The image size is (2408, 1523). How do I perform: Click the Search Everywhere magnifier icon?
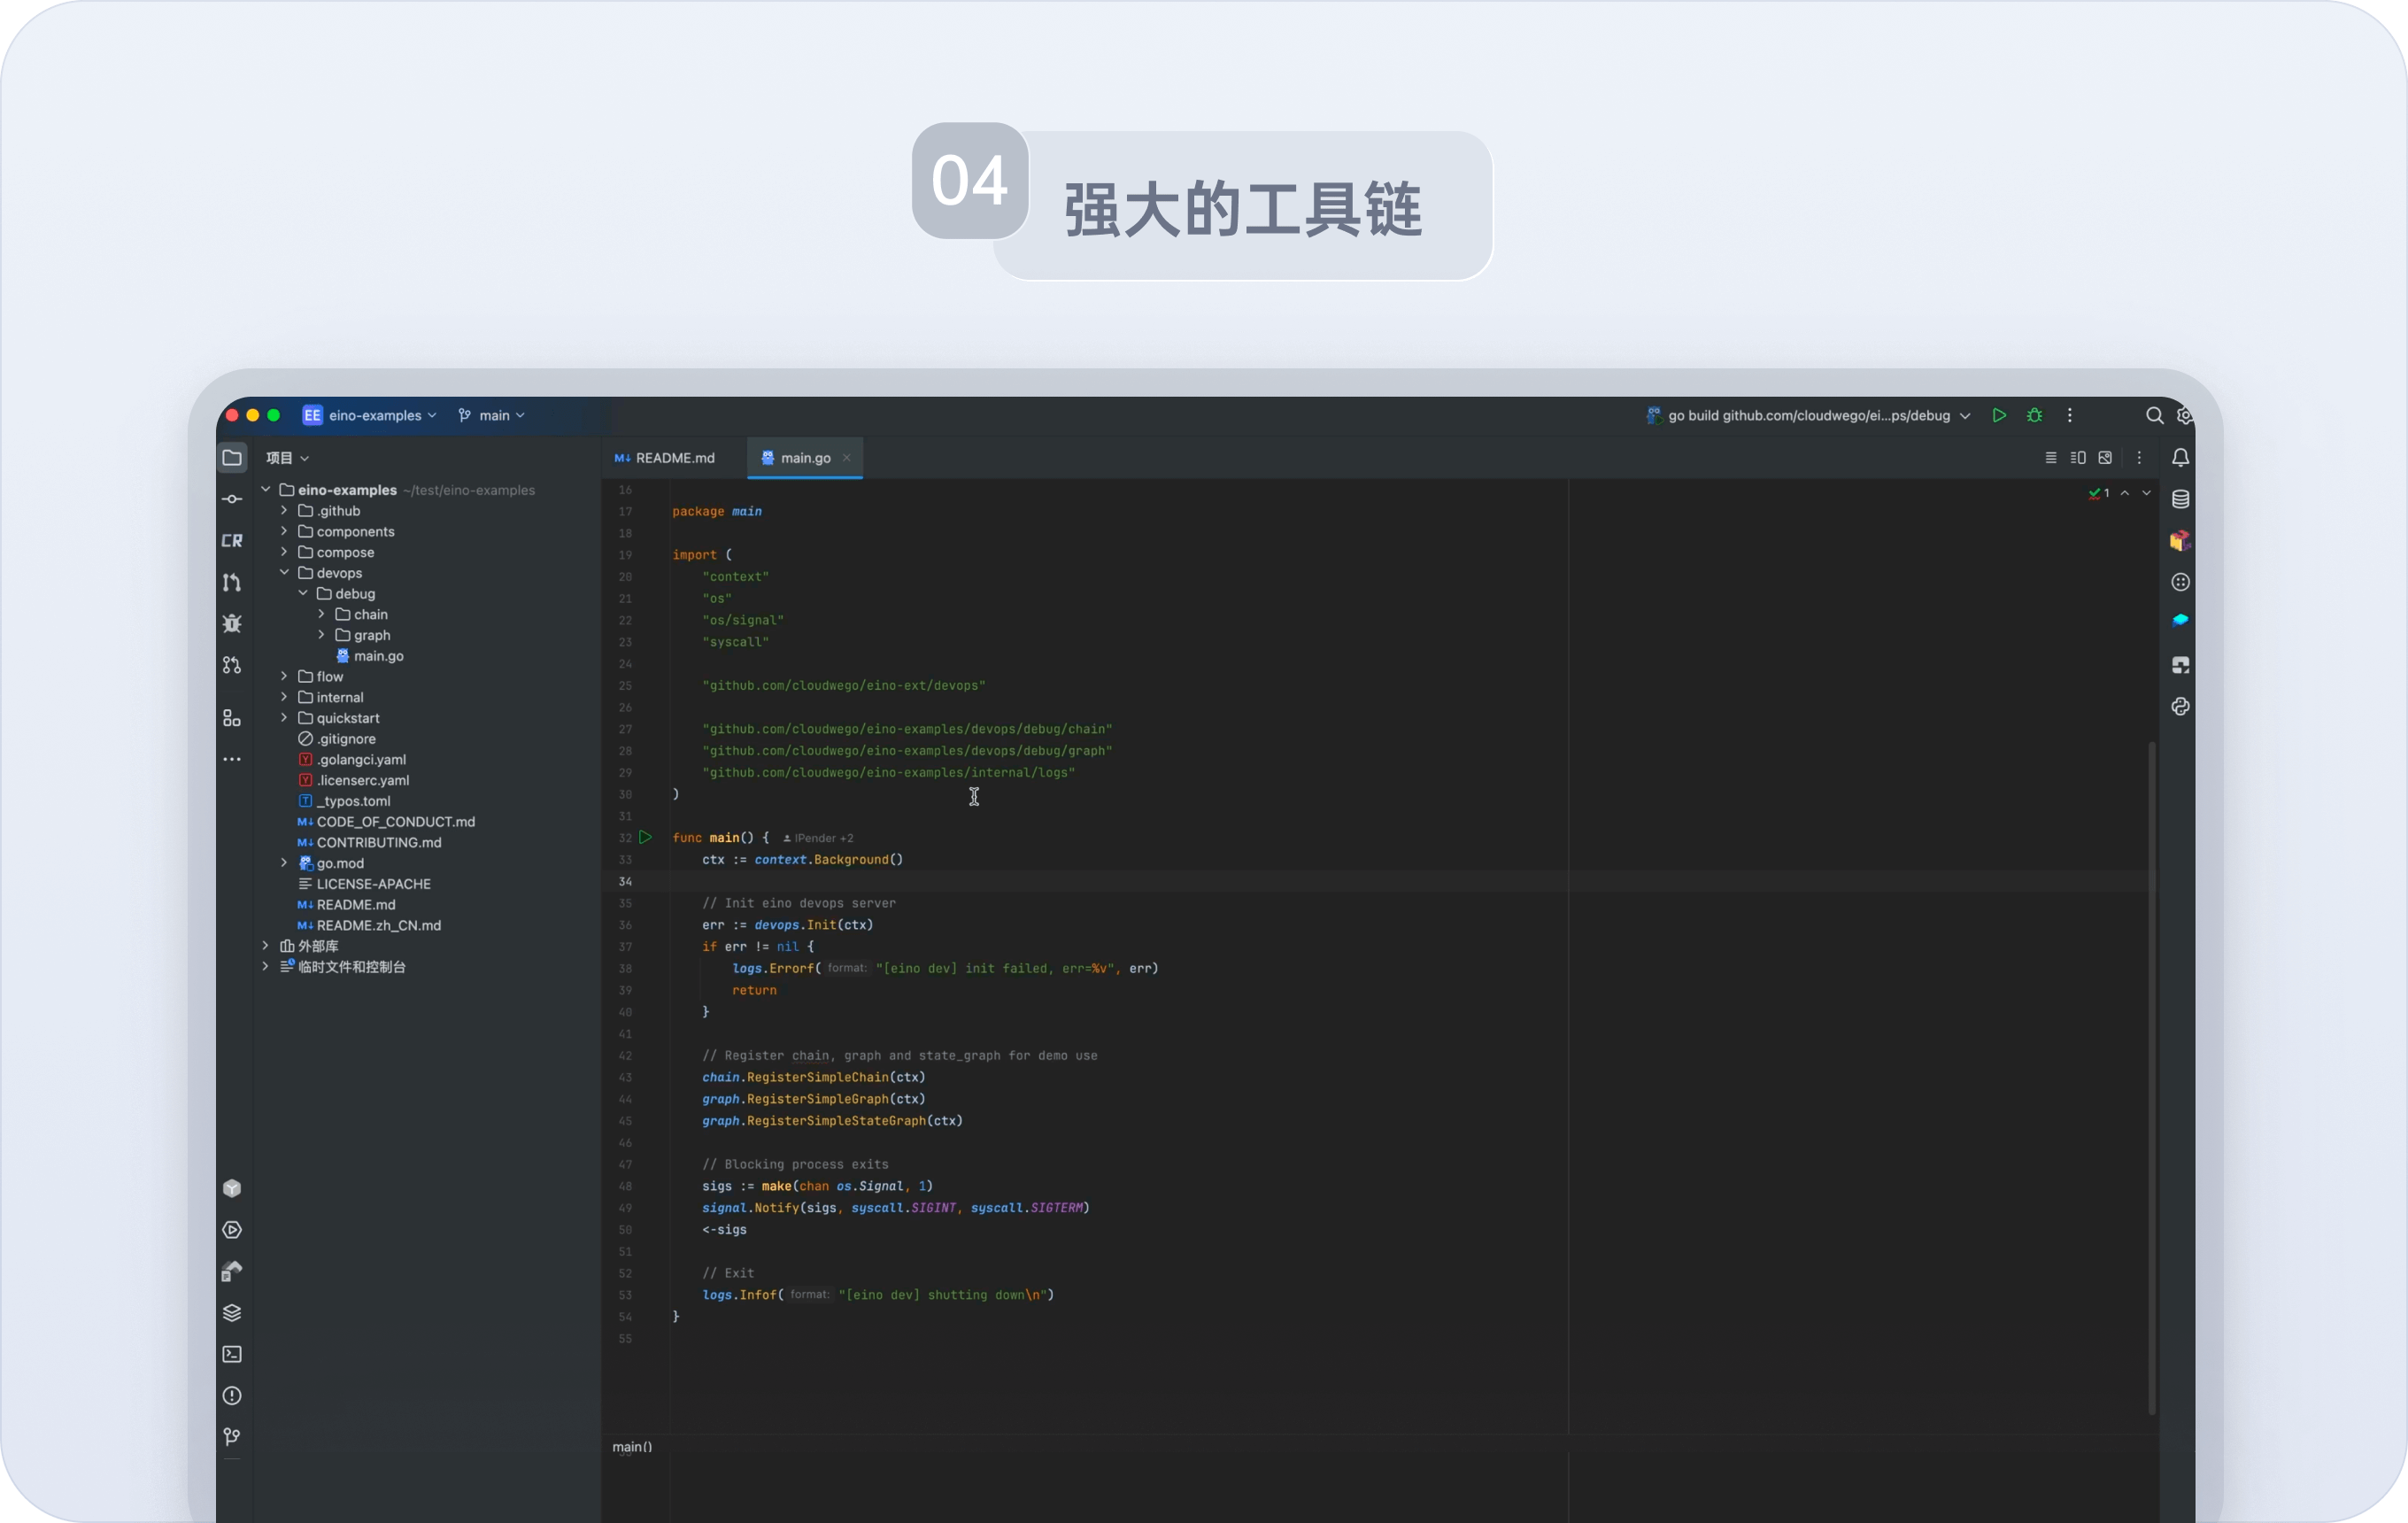pos(2154,415)
